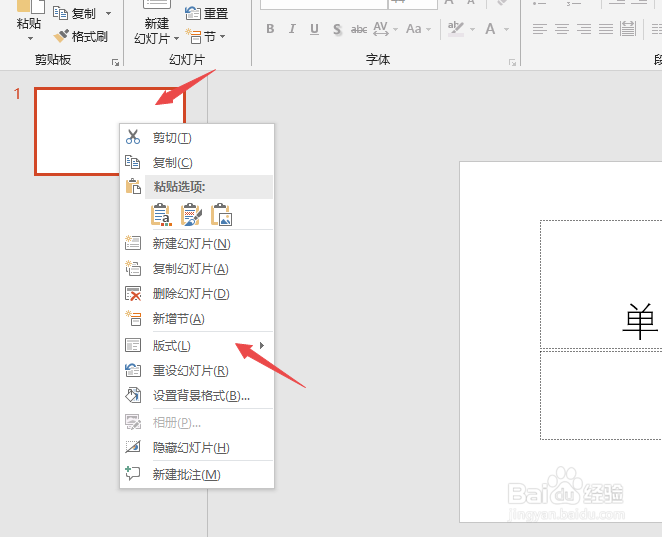Click the subtitle placeholder on slide

[601, 396]
